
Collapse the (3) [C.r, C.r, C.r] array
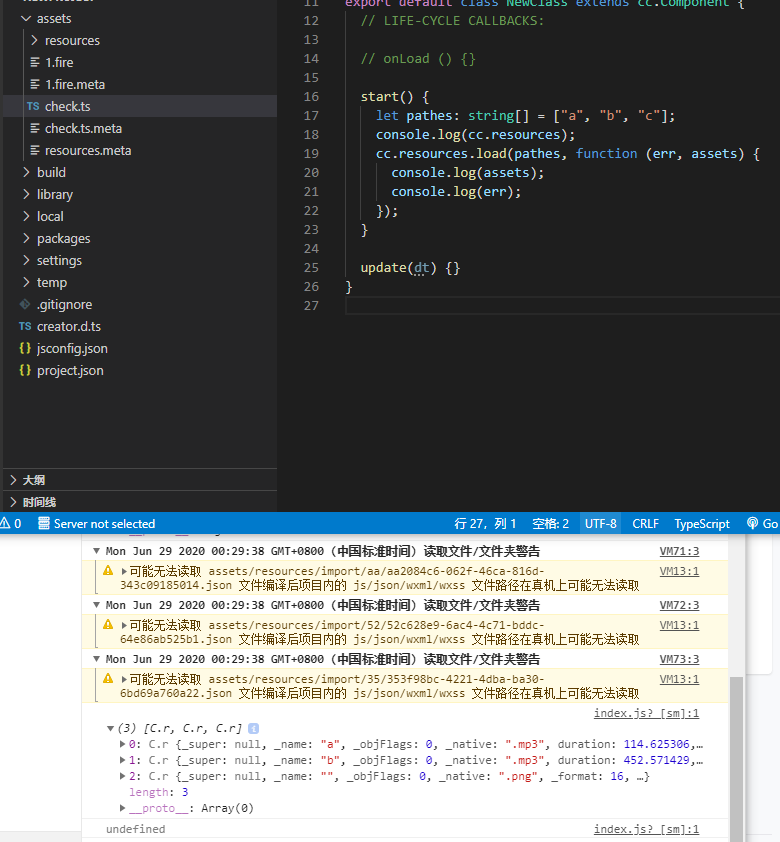point(110,729)
